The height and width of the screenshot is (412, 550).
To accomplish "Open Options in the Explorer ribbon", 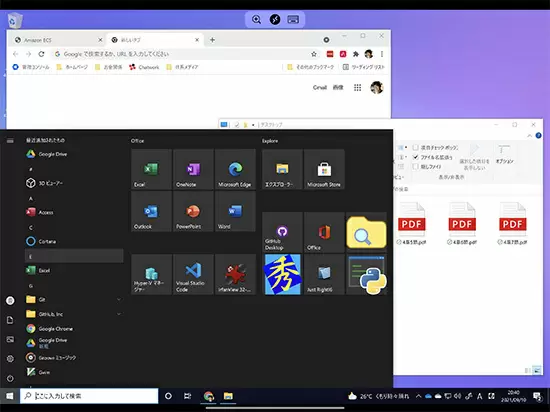I will click(504, 154).
